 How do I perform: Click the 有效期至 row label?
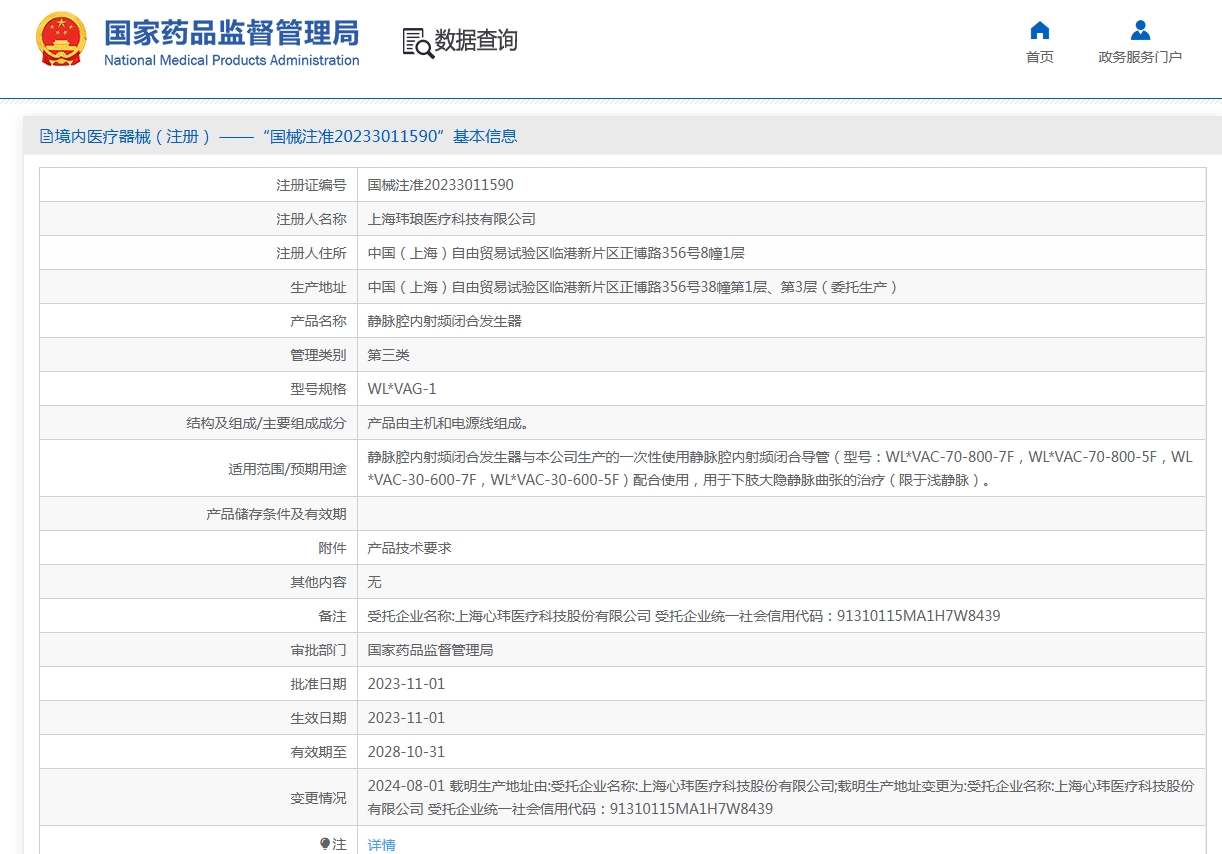pos(318,752)
